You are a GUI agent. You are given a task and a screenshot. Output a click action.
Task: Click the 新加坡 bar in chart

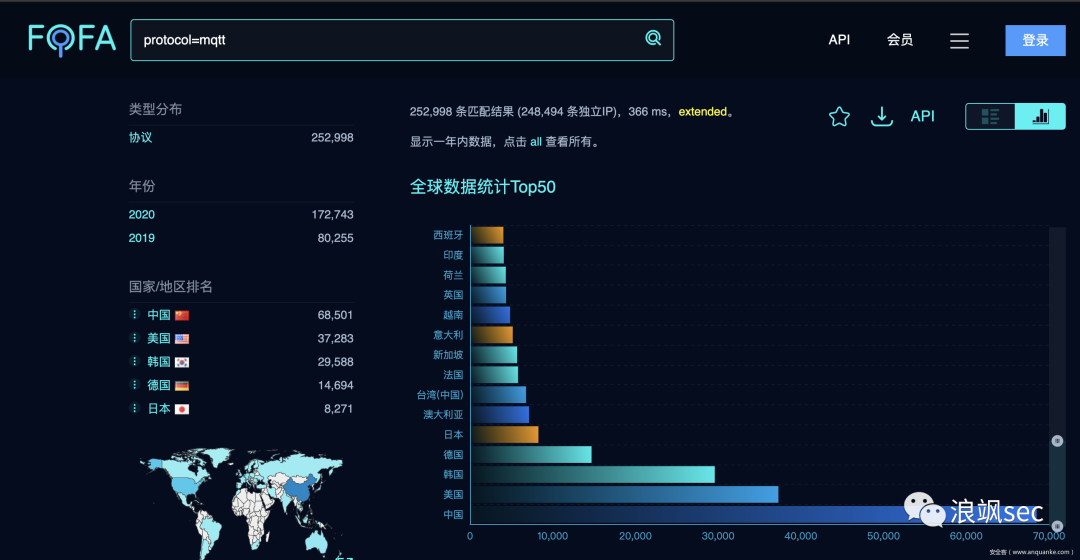pyautogui.click(x=494, y=355)
